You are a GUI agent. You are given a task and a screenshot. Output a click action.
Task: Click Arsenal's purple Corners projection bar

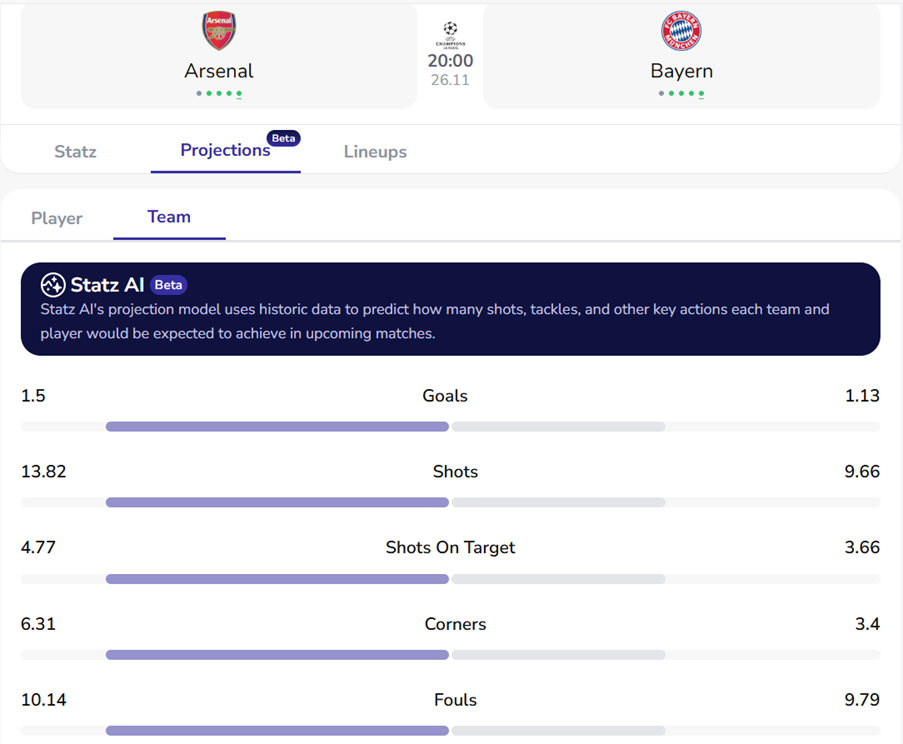(277, 655)
